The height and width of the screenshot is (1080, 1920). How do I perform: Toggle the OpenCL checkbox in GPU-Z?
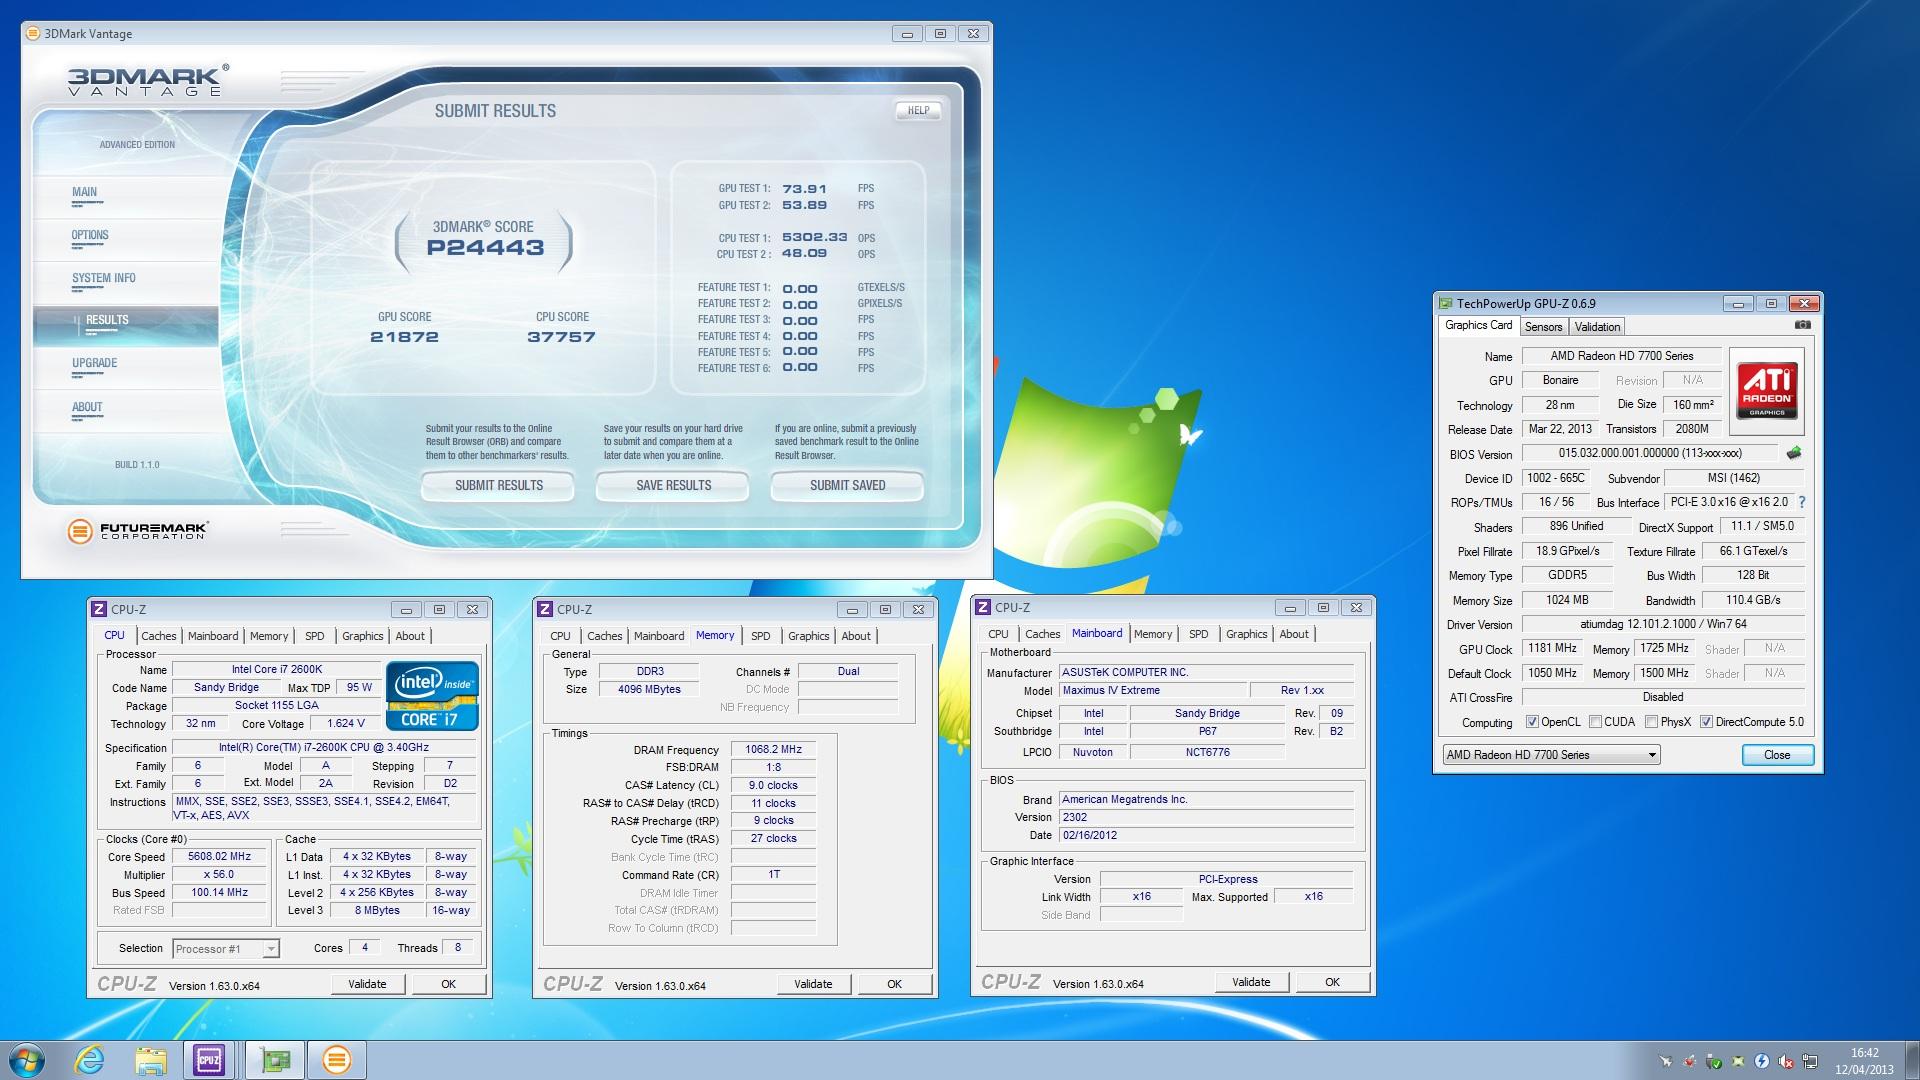[x=1532, y=722]
